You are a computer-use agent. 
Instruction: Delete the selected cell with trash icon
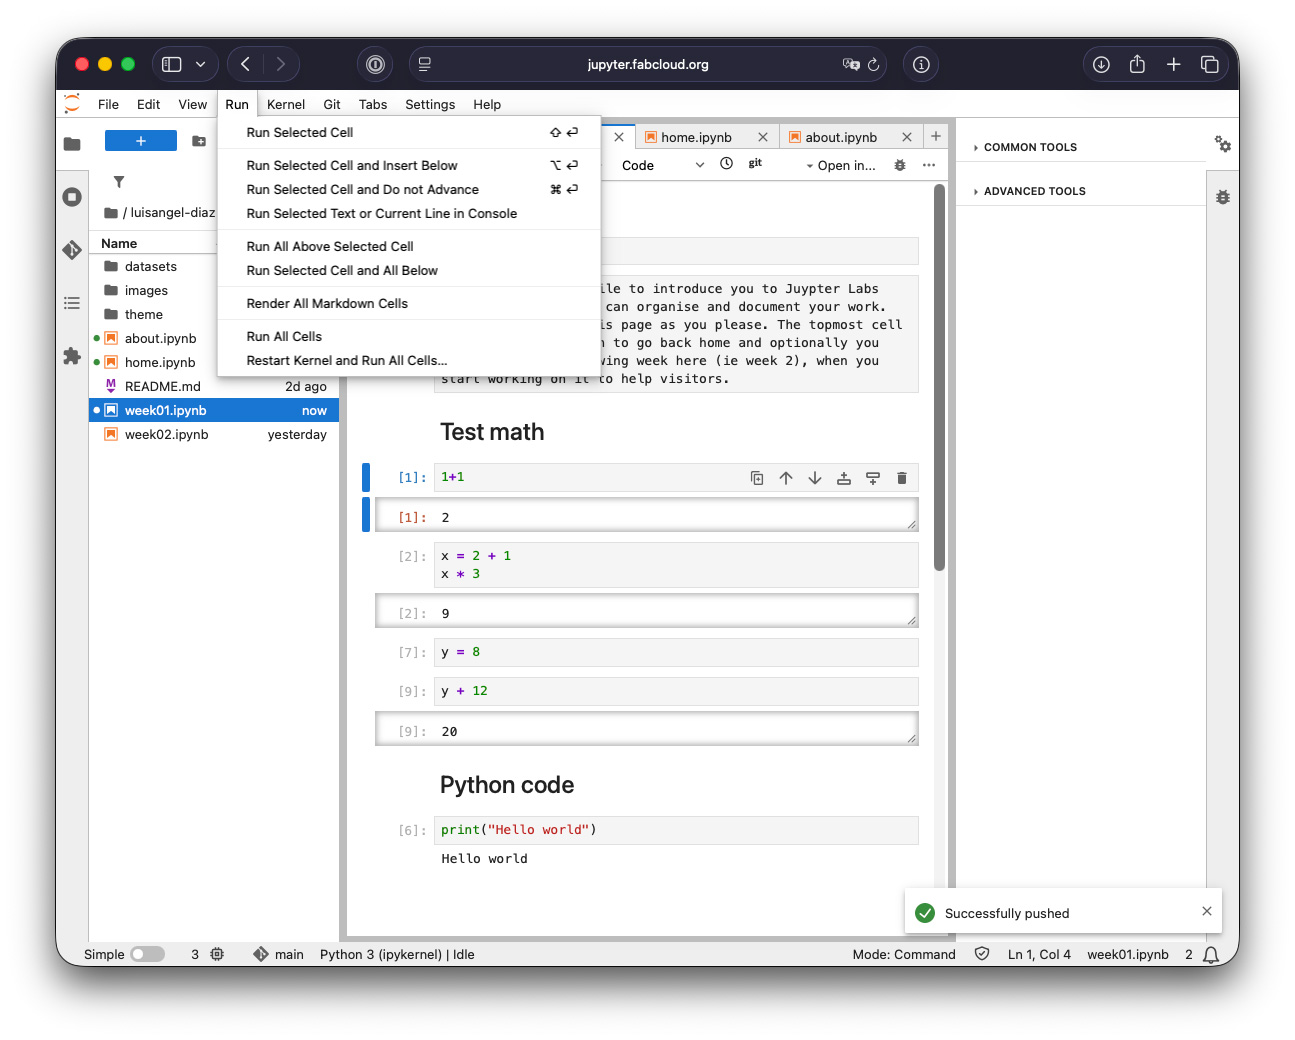tap(901, 478)
